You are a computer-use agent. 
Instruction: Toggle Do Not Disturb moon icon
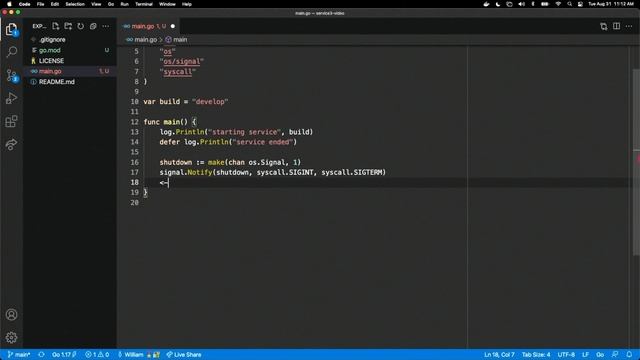(x=498, y=4)
